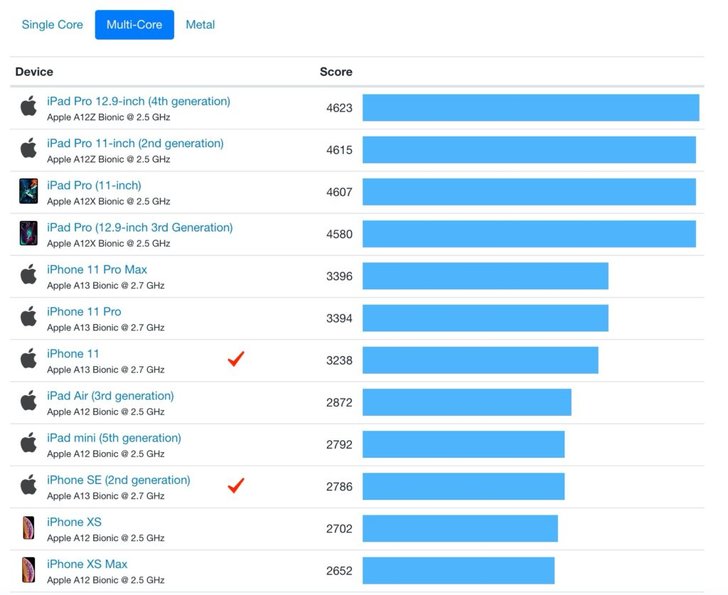Click the 2652 score value
The image size is (728, 595).
pos(339,571)
